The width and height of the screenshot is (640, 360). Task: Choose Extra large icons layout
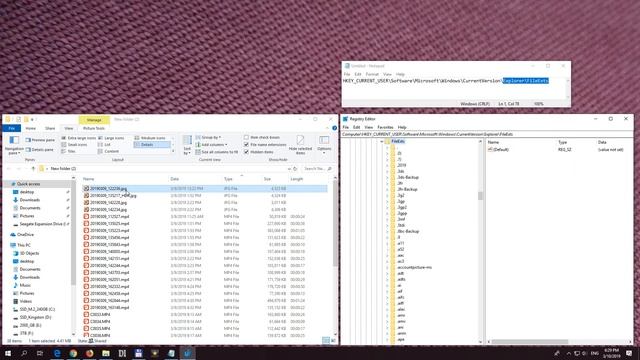78,138
